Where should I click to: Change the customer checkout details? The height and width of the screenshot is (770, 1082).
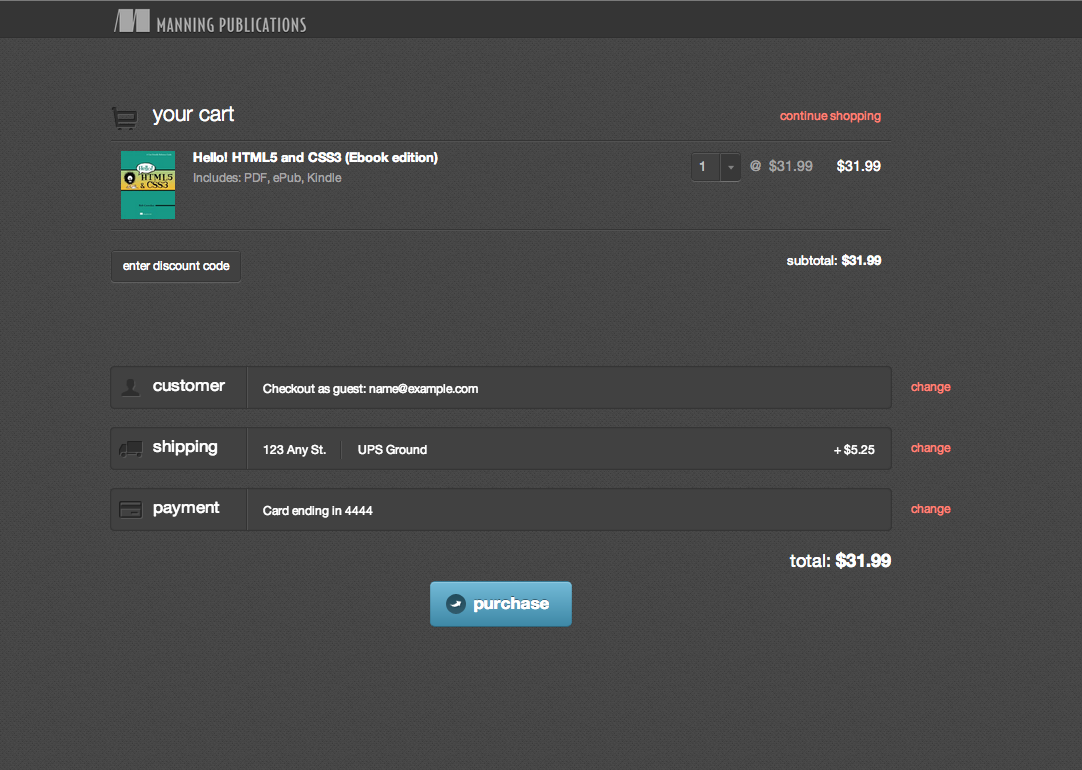tap(930, 387)
